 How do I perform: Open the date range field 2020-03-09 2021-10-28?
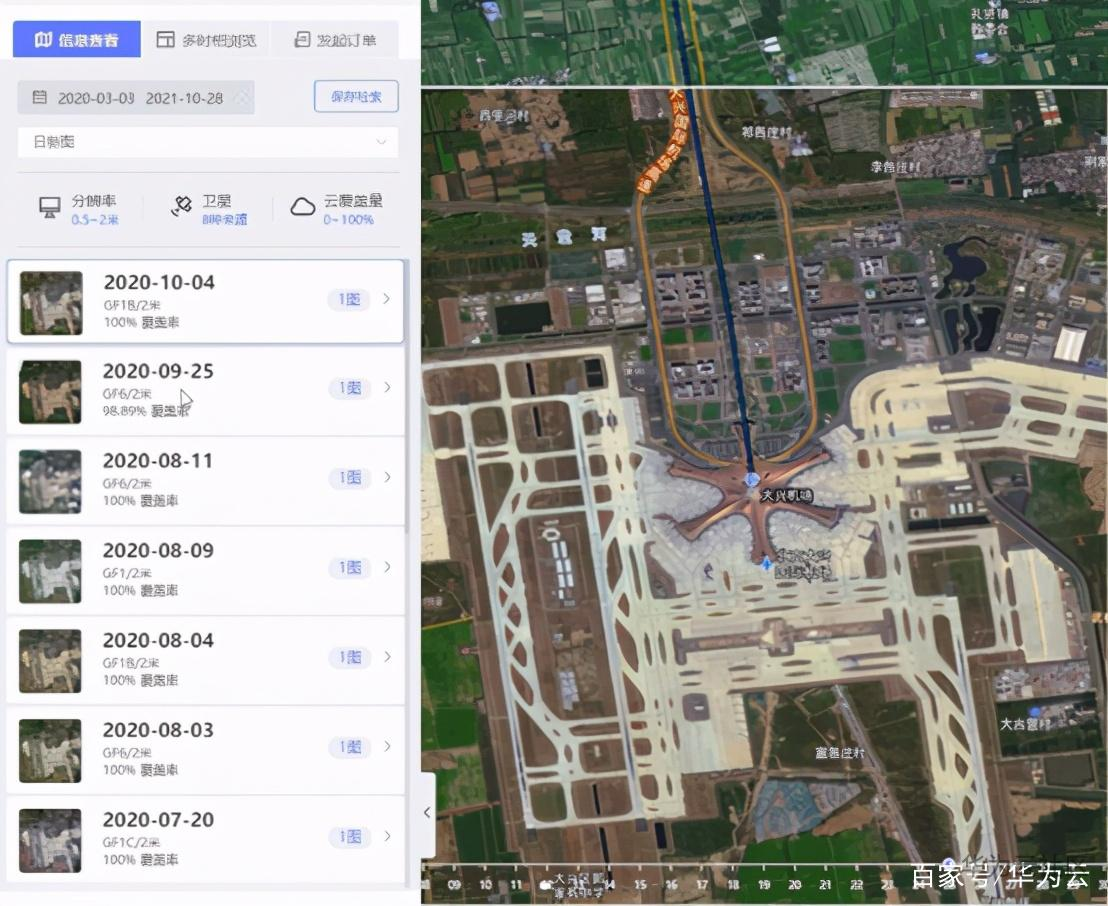tap(136, 98)
